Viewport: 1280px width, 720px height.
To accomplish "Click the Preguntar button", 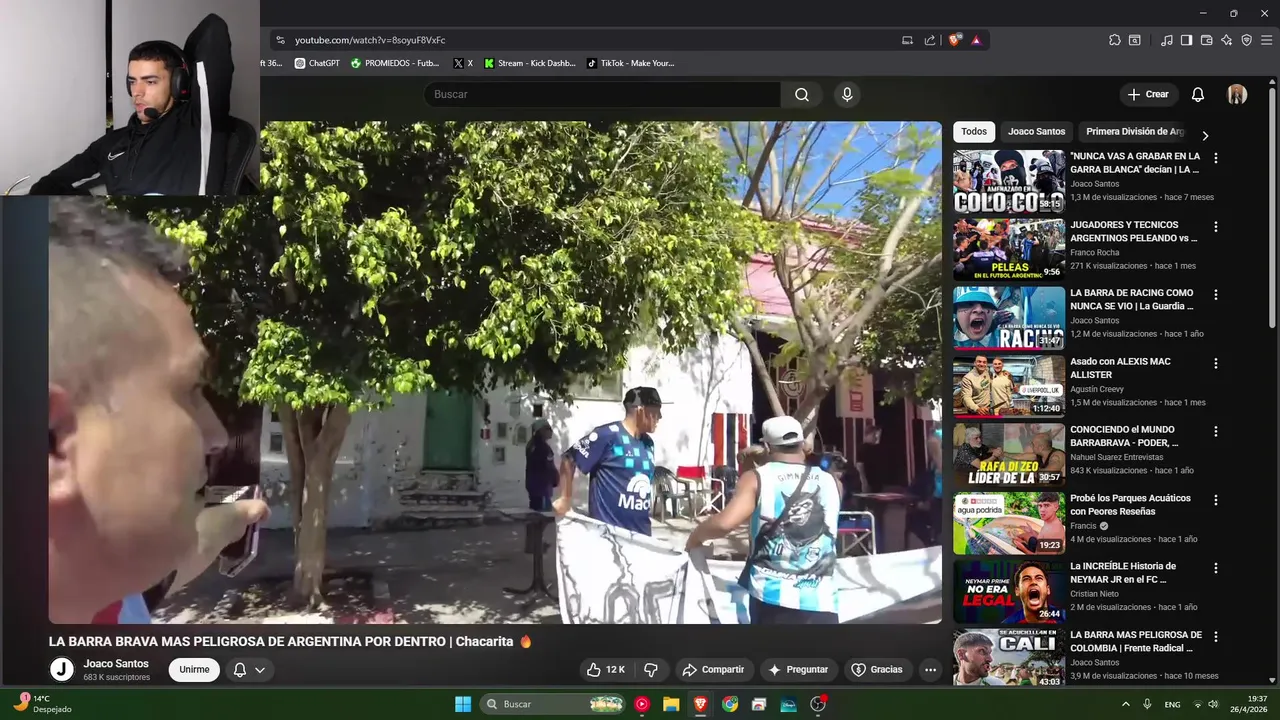I will tap(798, 670).
